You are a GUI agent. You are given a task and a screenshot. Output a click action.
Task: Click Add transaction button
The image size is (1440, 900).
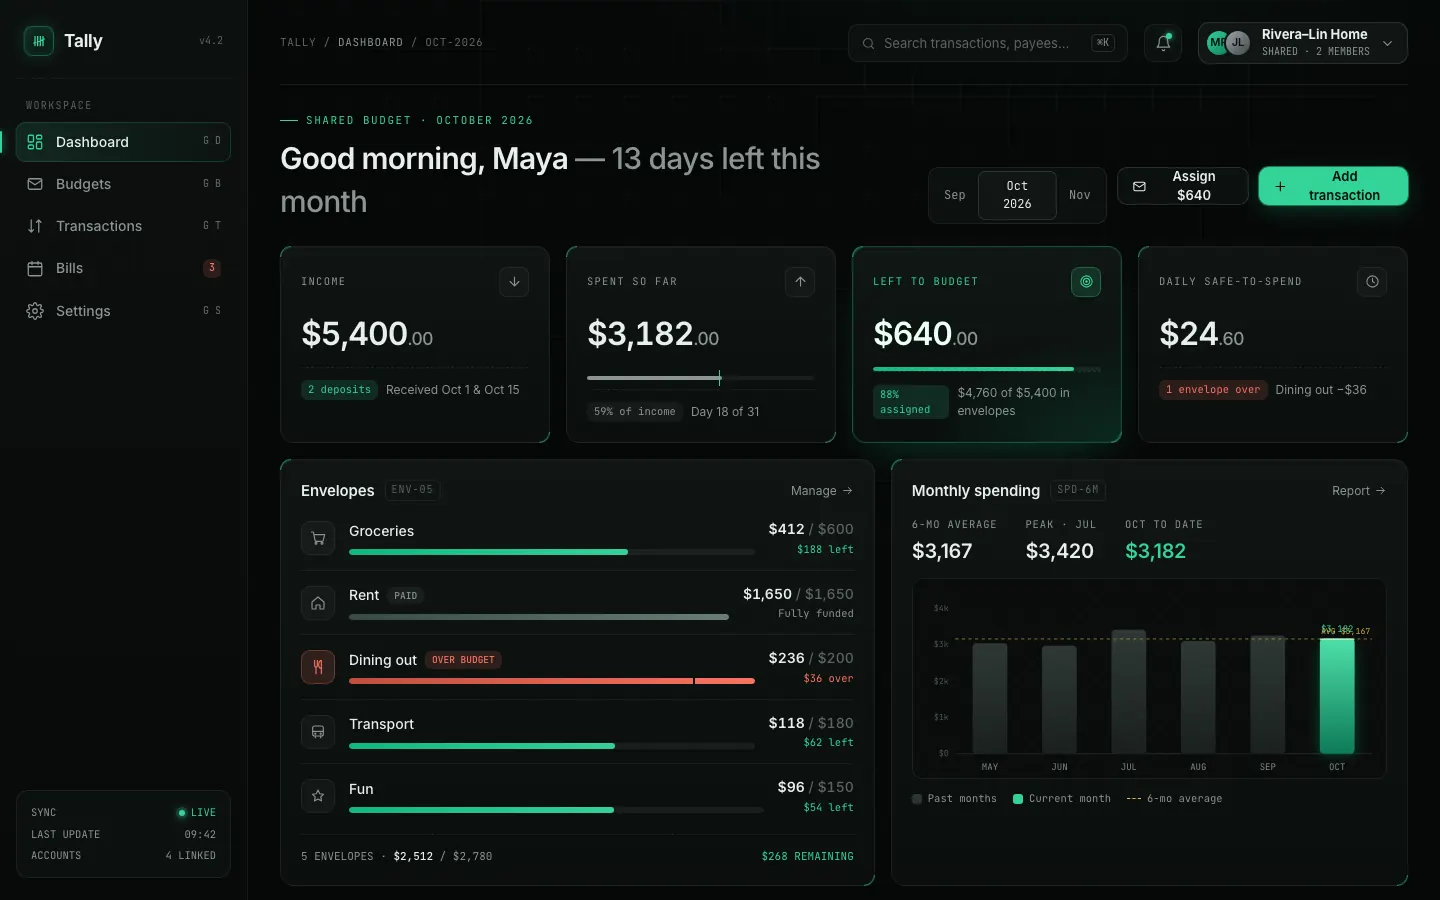pyautogui.click(x=1333, y=186)
